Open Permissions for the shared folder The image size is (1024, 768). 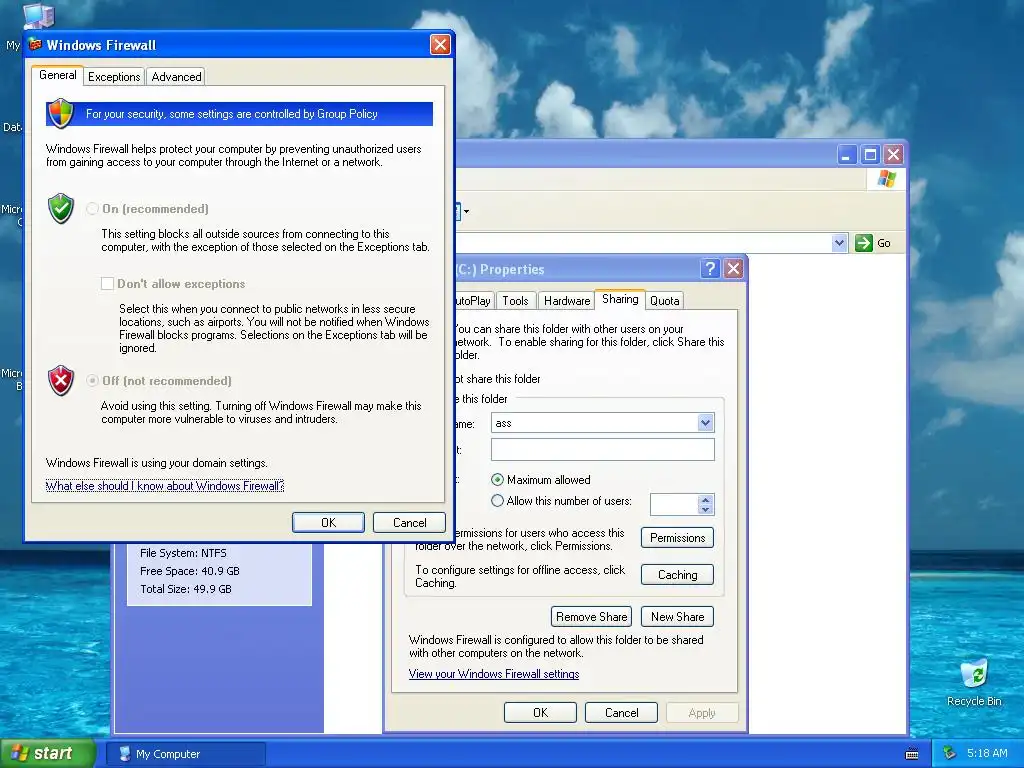coord(677,537)
